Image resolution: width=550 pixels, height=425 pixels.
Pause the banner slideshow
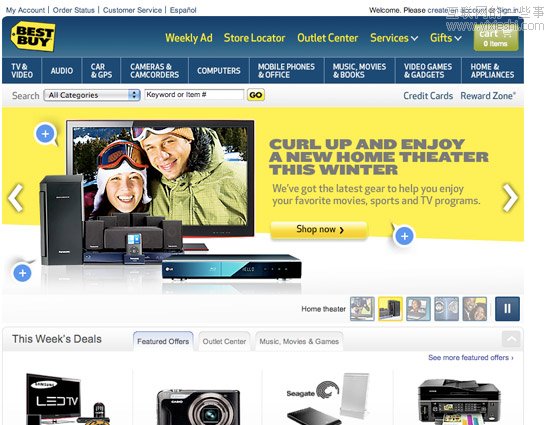(x=507, y=309)
